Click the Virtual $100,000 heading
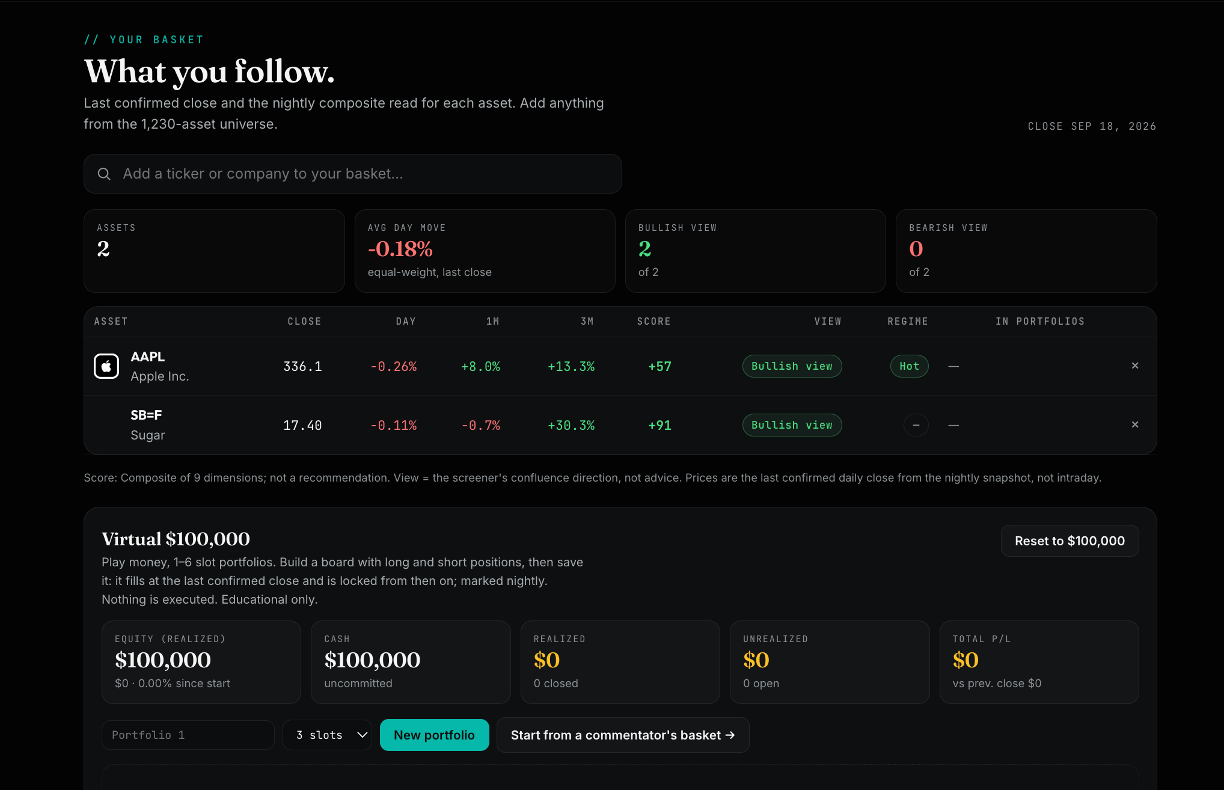1224x790 pixels. click(x=176, y=540)
